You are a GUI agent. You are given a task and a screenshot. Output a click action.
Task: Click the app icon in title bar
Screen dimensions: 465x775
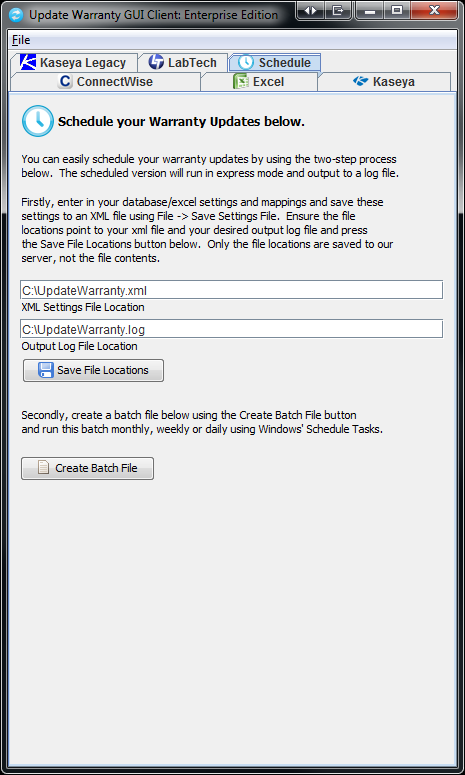pyautogui.click(x=16, y=15)
